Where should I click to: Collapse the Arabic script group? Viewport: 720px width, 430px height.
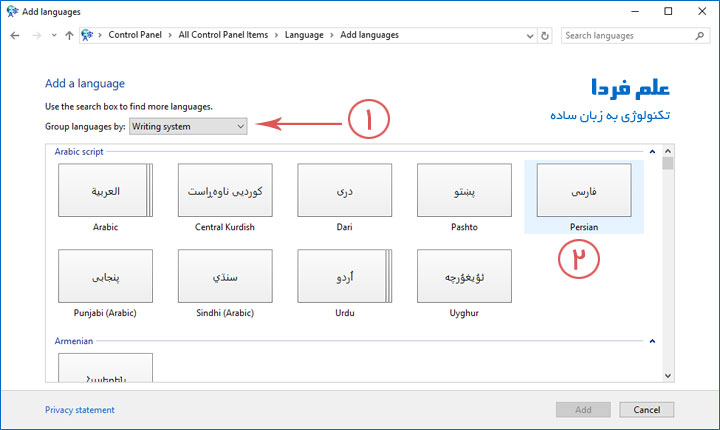pos(653,152)
